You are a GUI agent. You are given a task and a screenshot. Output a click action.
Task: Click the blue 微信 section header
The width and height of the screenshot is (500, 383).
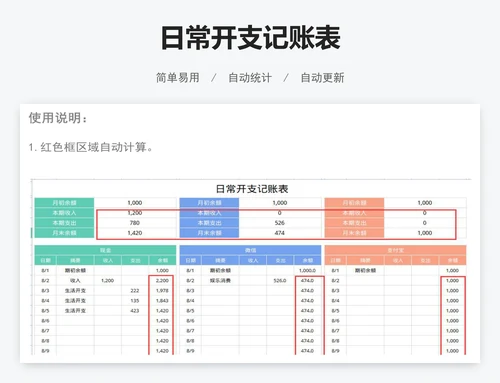tap(250, 250)
